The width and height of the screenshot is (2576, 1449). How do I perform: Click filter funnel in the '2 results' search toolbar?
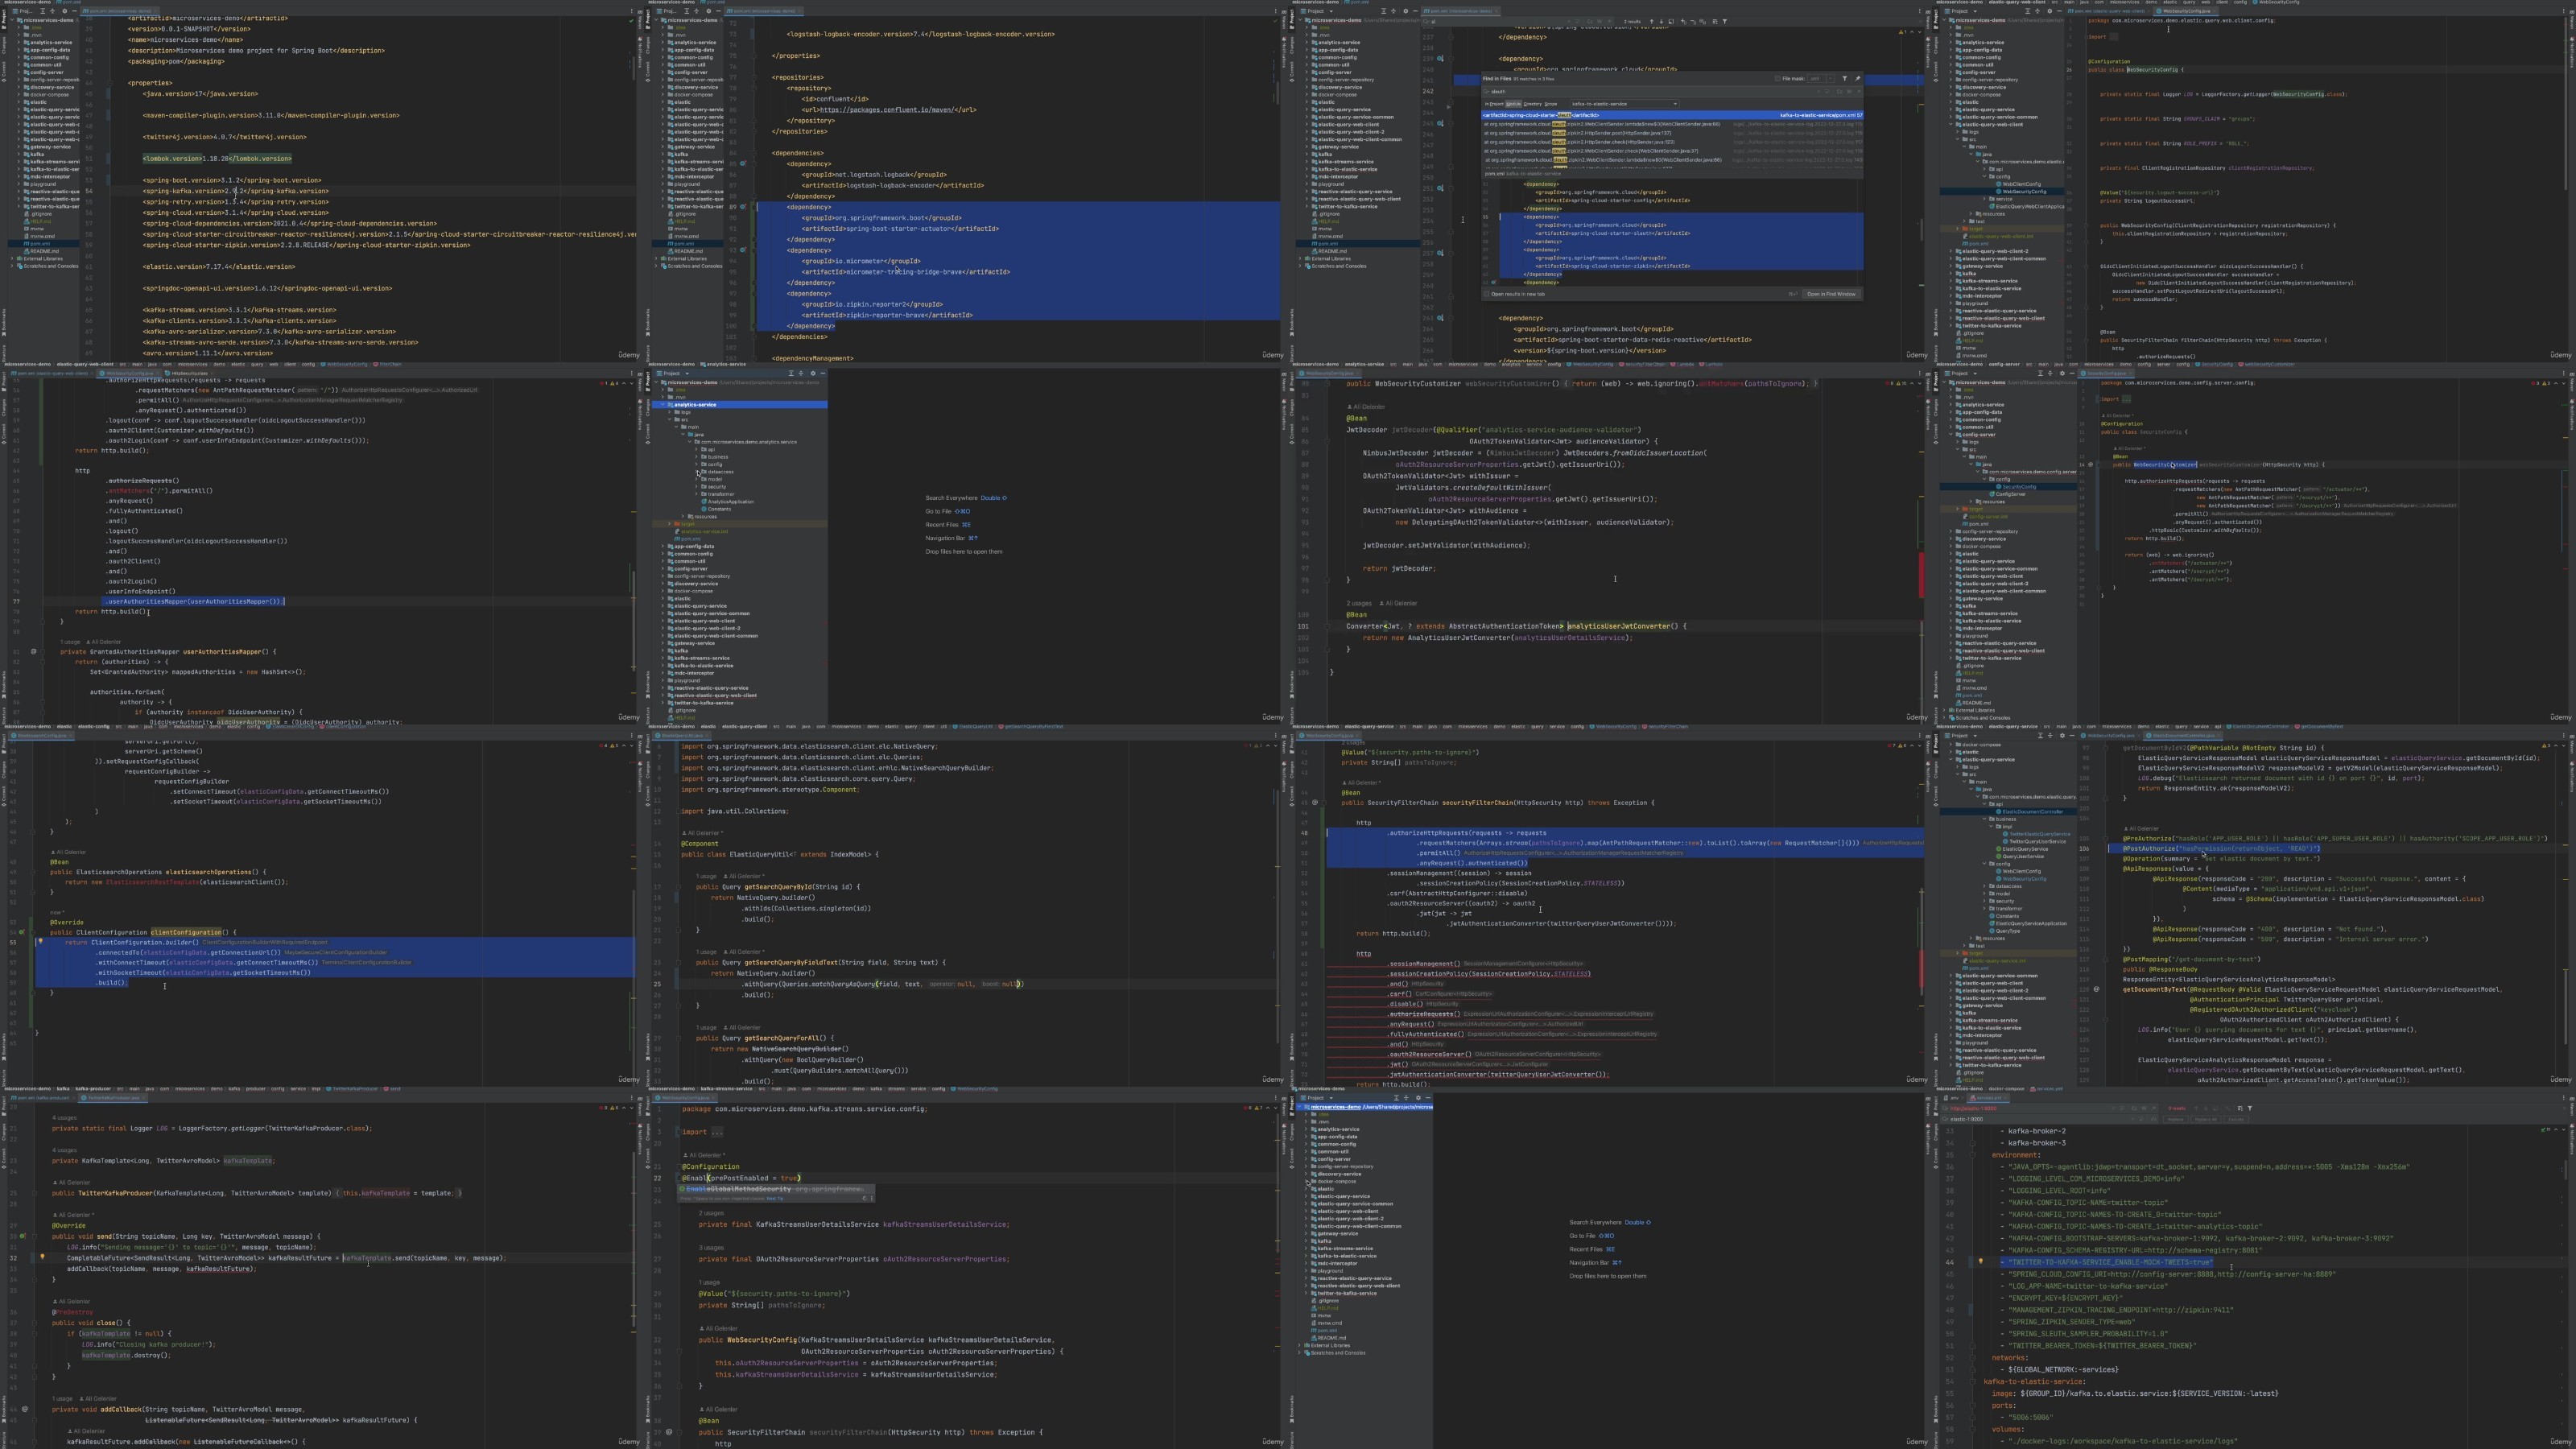click(1725, 21)
